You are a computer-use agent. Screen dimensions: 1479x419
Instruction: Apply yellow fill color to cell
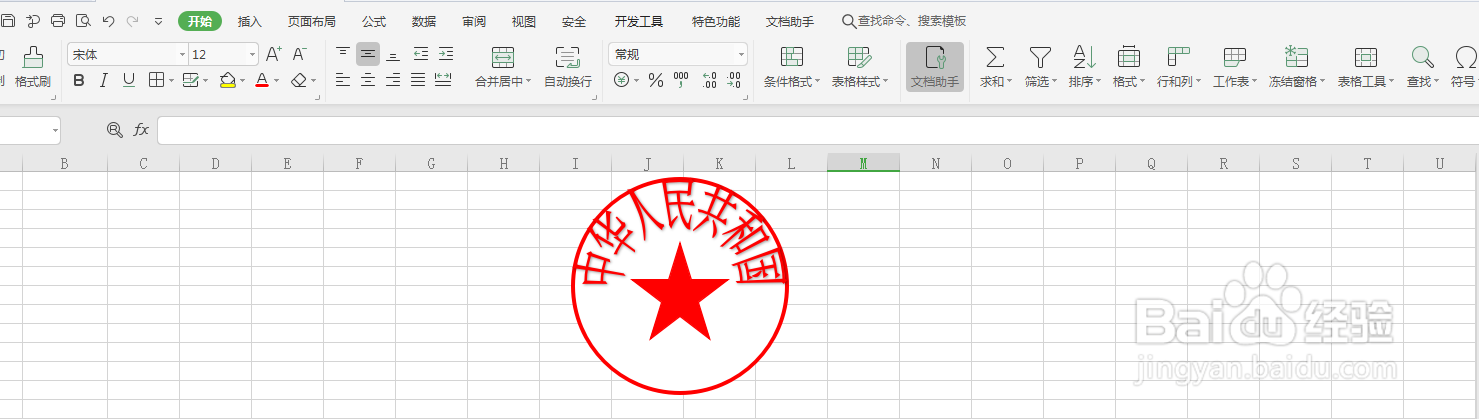click(227, 80)
